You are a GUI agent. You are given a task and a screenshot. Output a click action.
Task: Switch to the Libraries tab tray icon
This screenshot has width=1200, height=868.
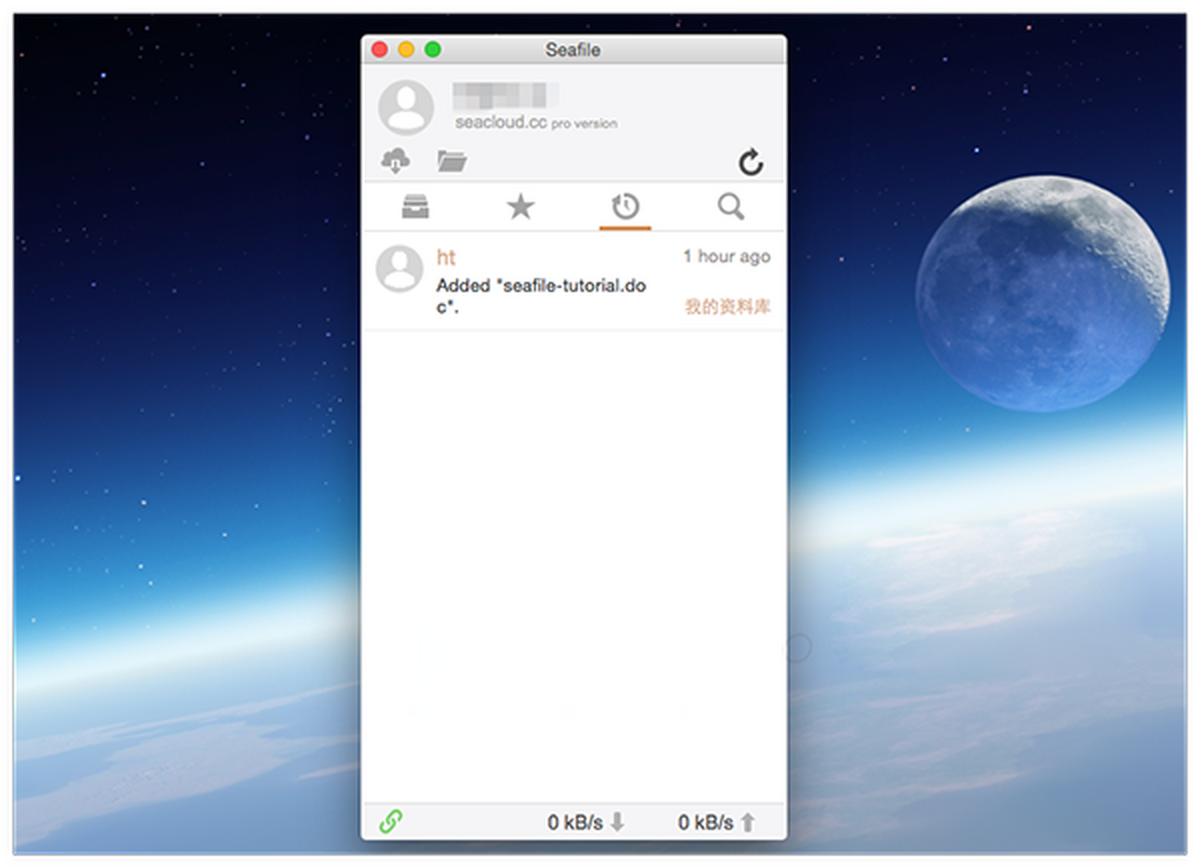click(x=415, y=207)
